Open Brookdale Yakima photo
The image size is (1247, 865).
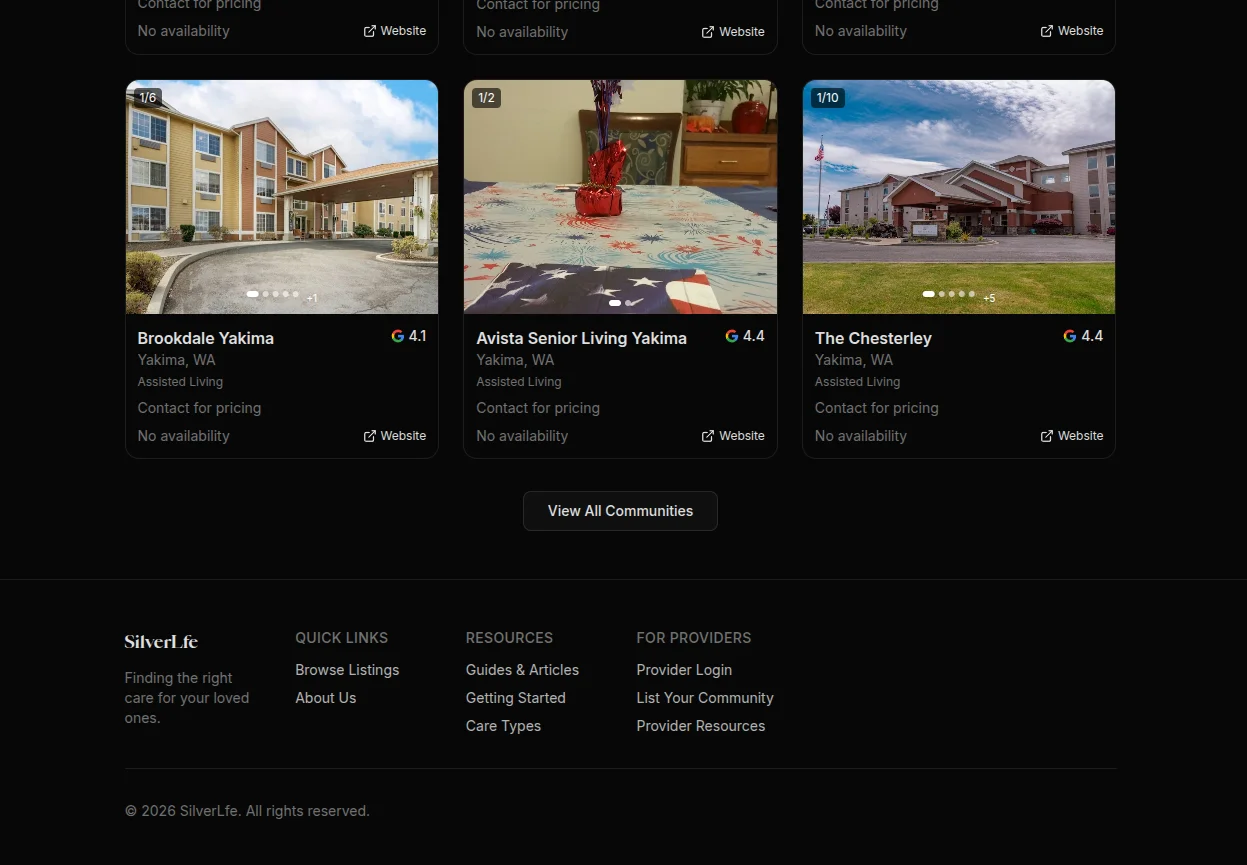[282, 197]
